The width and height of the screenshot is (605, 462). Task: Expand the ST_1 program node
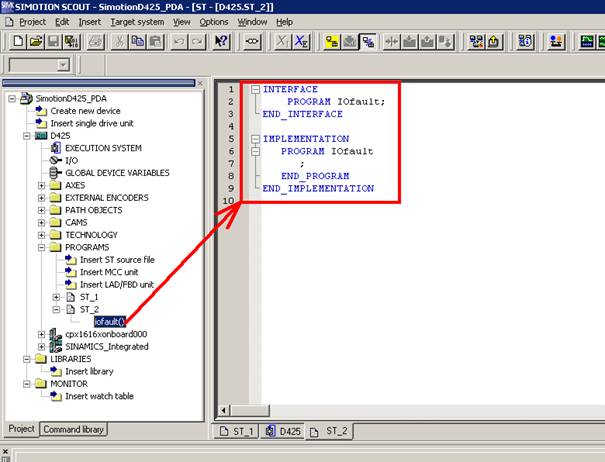[x=56, y=297]
